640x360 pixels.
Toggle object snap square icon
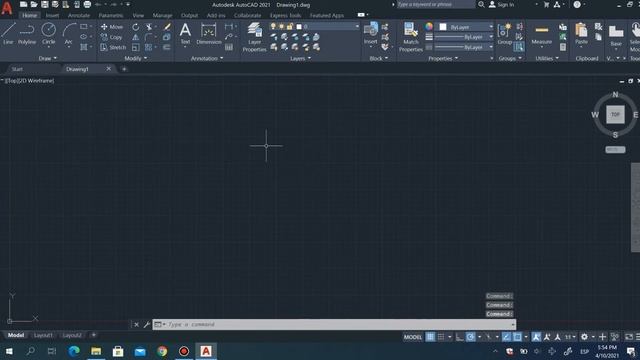point(517,337)
